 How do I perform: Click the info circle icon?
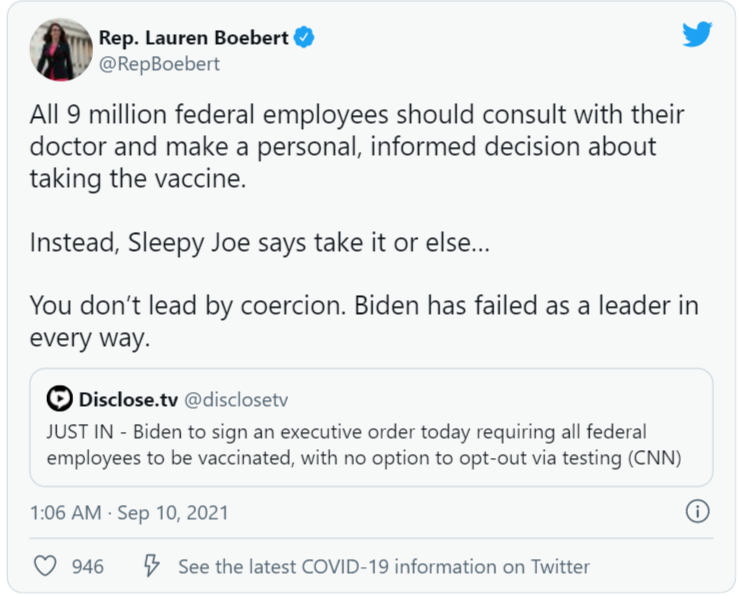pyautogui.click(x=697, y=512)
